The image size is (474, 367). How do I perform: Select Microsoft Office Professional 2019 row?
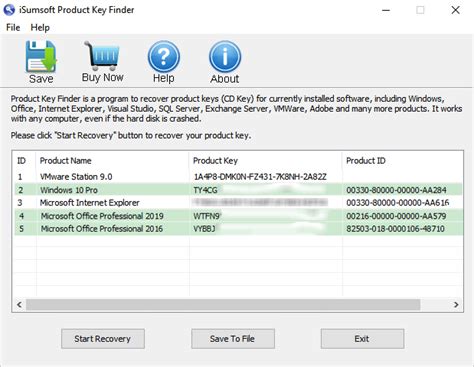point(238,216)
